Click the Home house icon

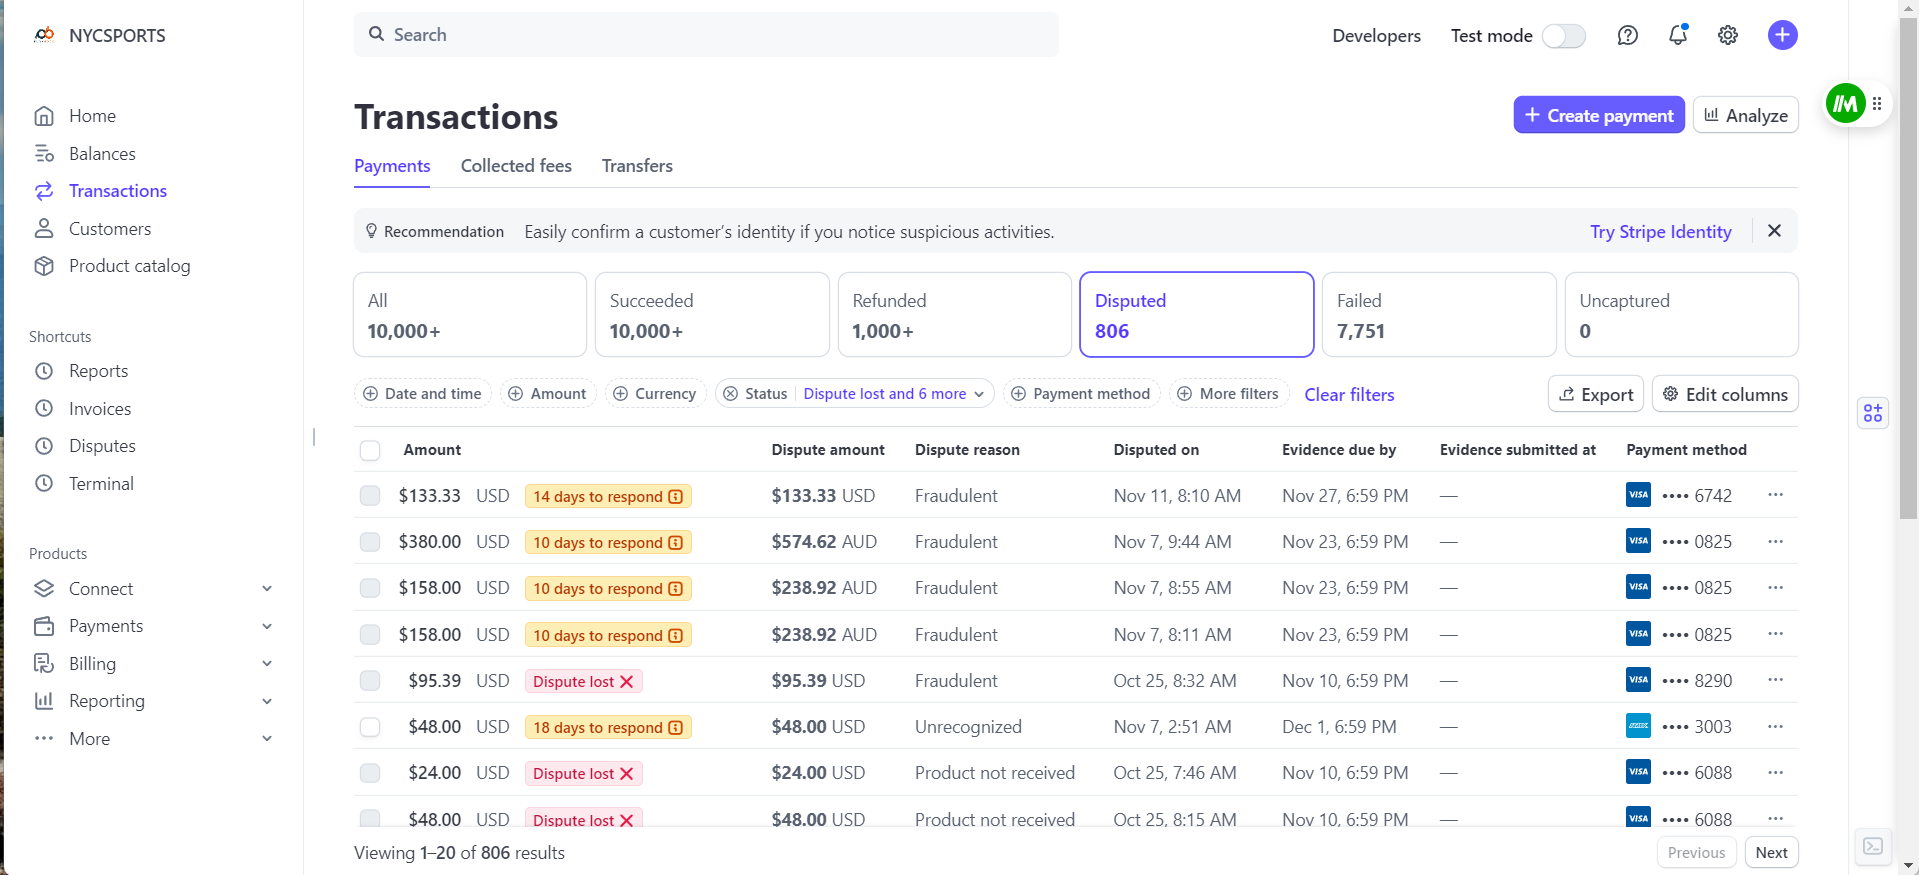click(x=44, y=116)
